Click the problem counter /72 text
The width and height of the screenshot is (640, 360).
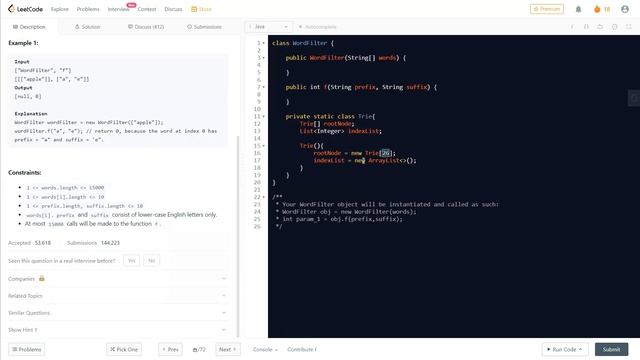pos(199,349)
